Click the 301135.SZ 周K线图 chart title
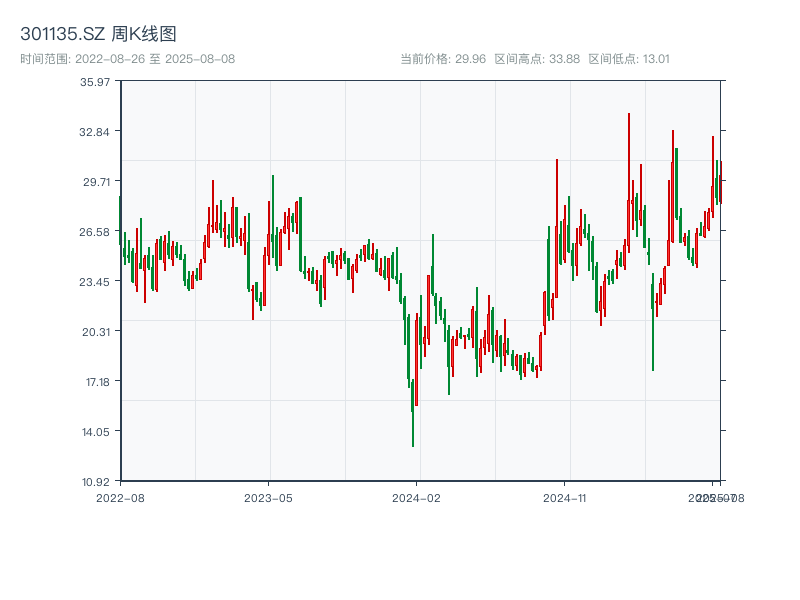Viewport: 800px width, 600px height. pyautogui.click(x=98, y=34)
